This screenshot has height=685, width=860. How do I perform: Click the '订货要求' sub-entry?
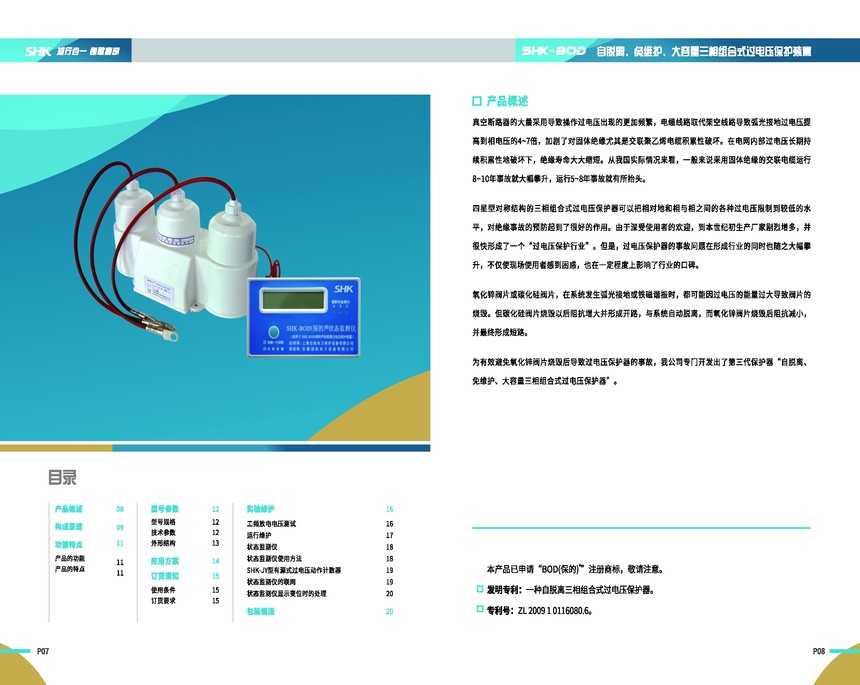pyautogui.click(x=163, y=601)
